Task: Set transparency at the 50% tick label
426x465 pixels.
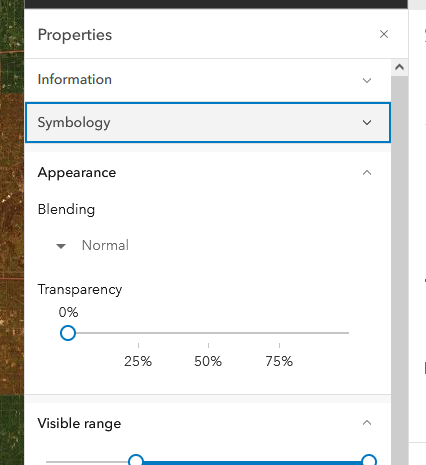Action: coord(208,361)
